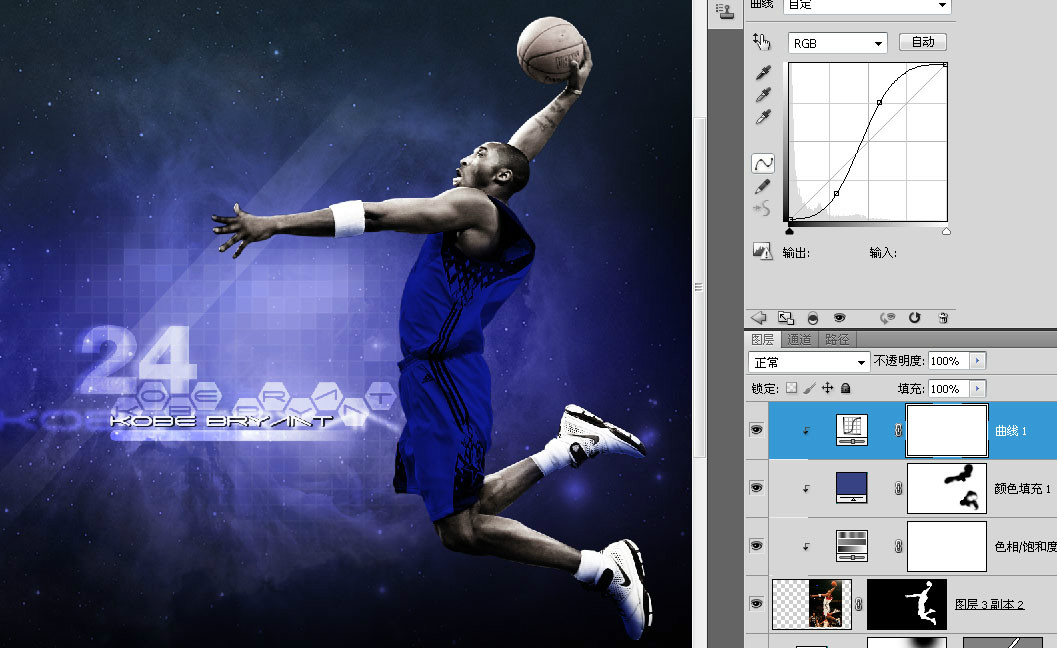Click the clipping arrow on 颜色填充 1 layer
This screenshot has height=648, width=1057.
(x=806, y=490)
